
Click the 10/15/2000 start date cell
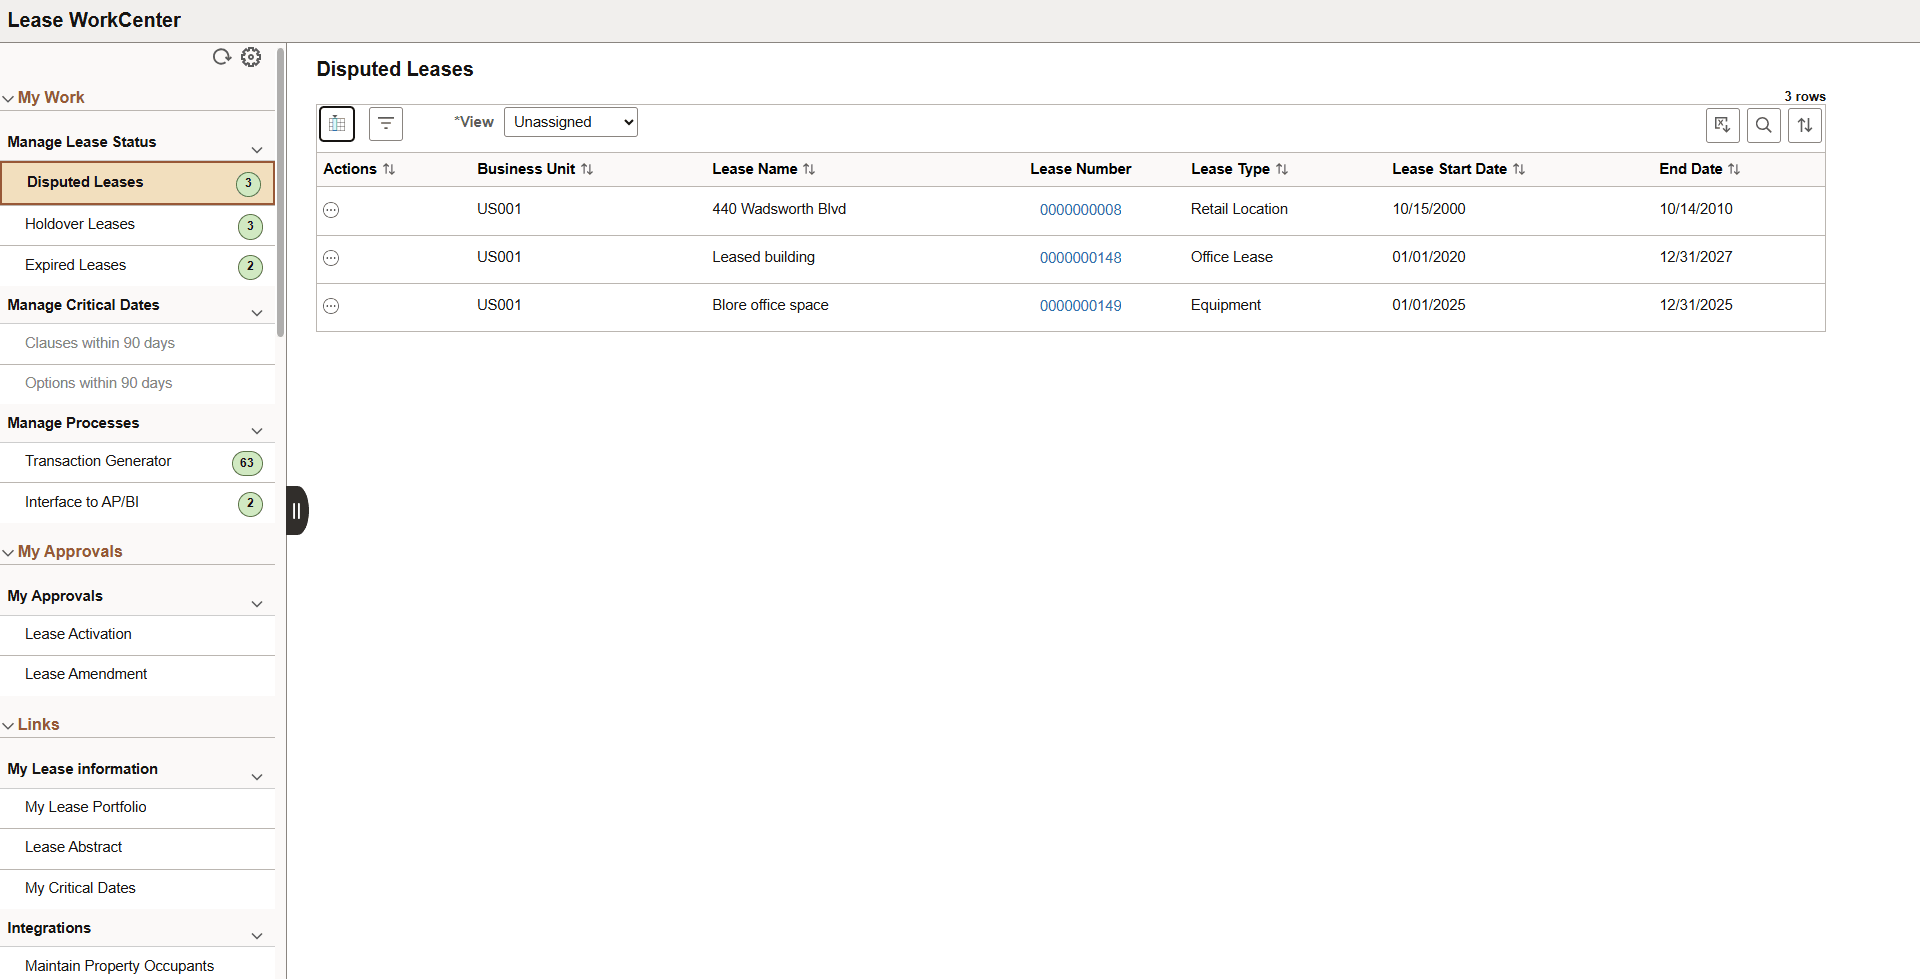pyautogui.click(x=1429, y=209)
